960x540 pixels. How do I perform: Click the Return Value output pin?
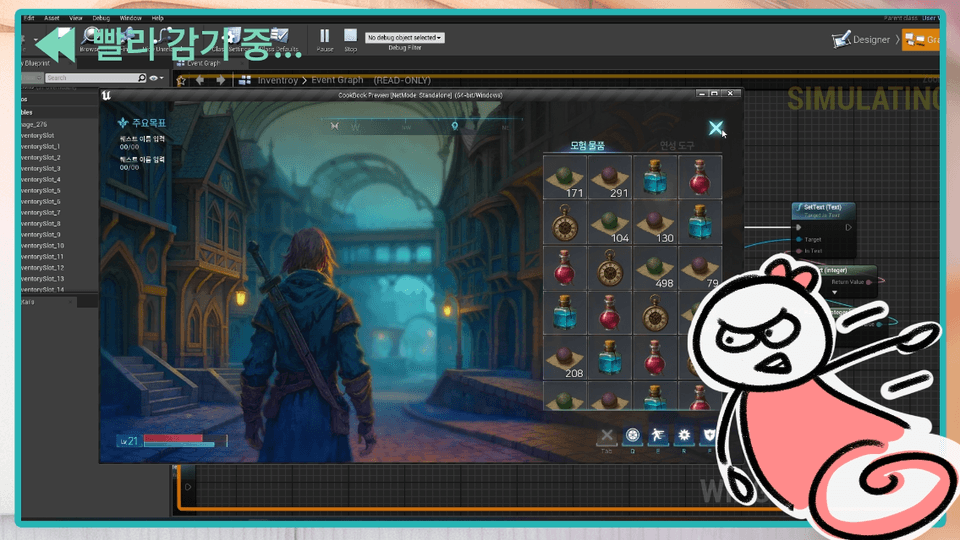tap(868, 282)
